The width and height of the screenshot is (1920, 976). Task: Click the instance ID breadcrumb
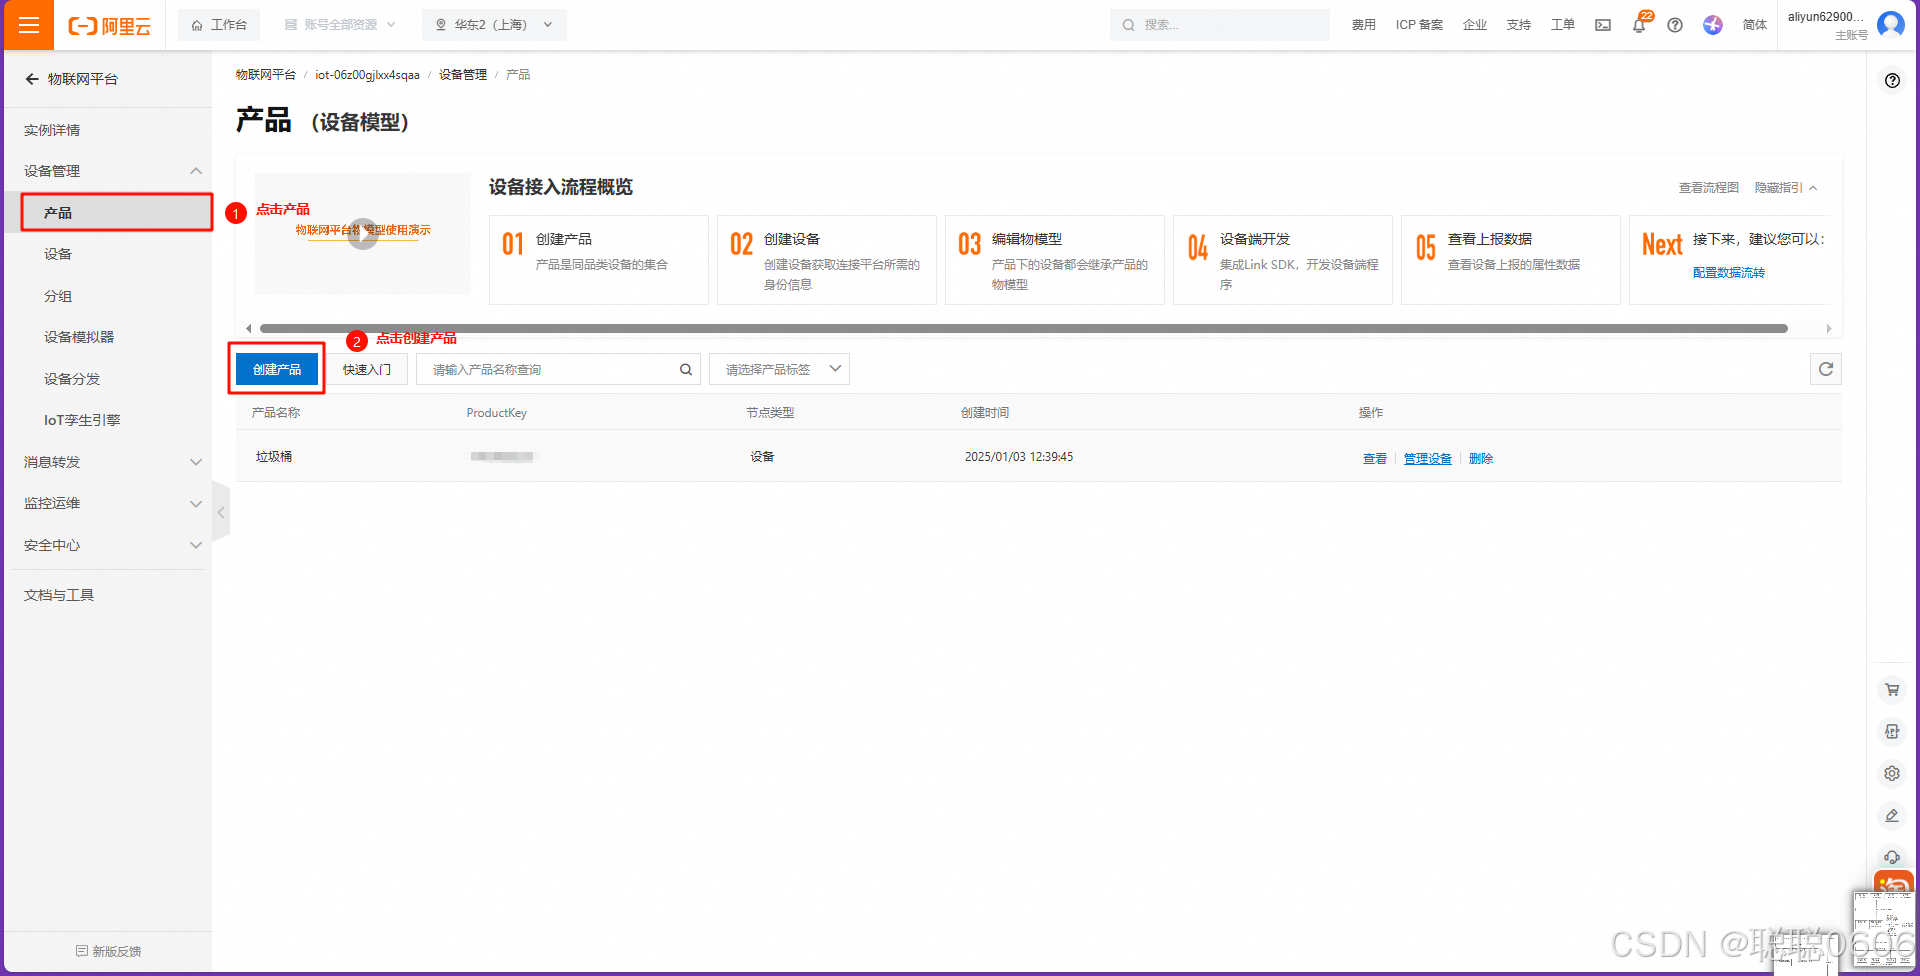pos(367,75)
